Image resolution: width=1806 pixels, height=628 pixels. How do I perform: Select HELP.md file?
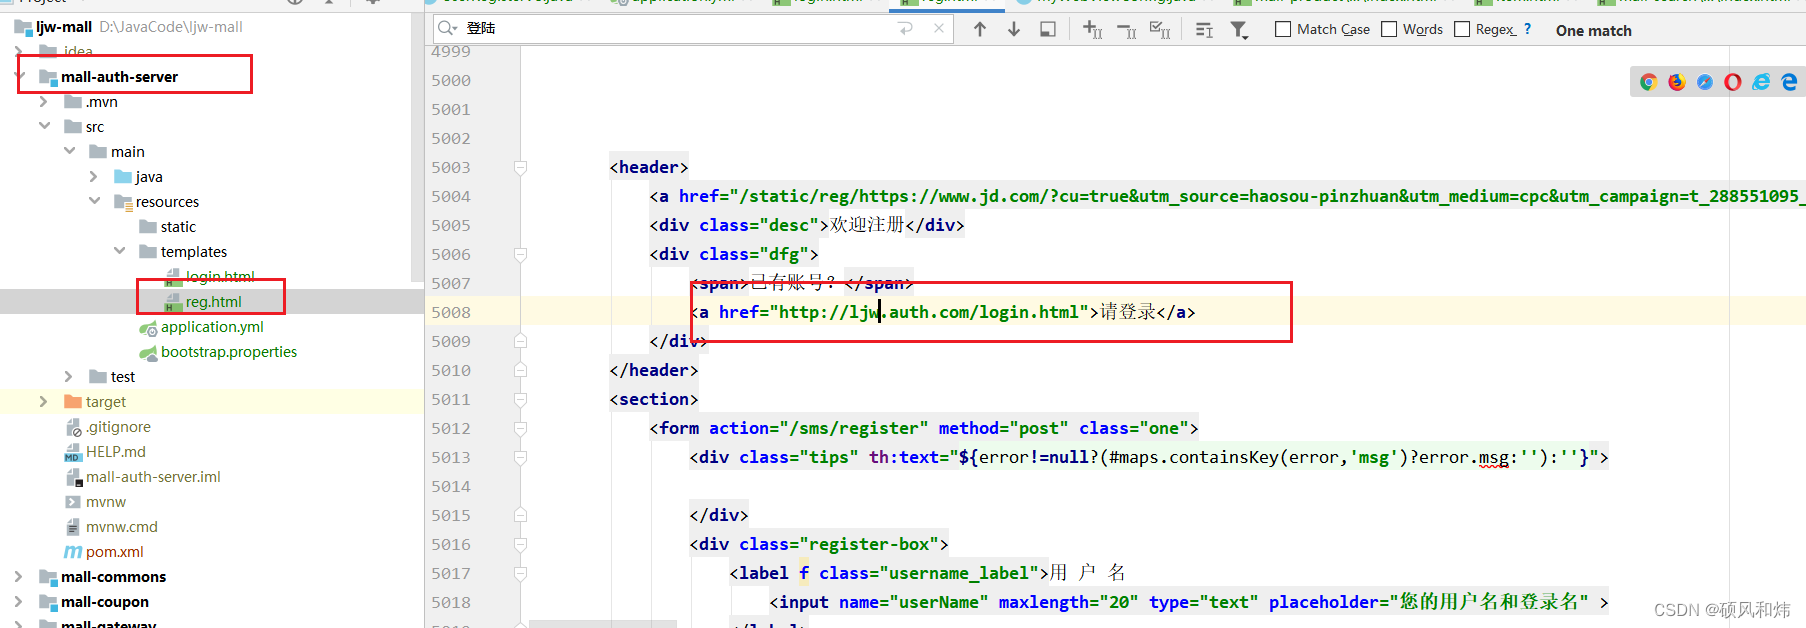pos(115,451)
